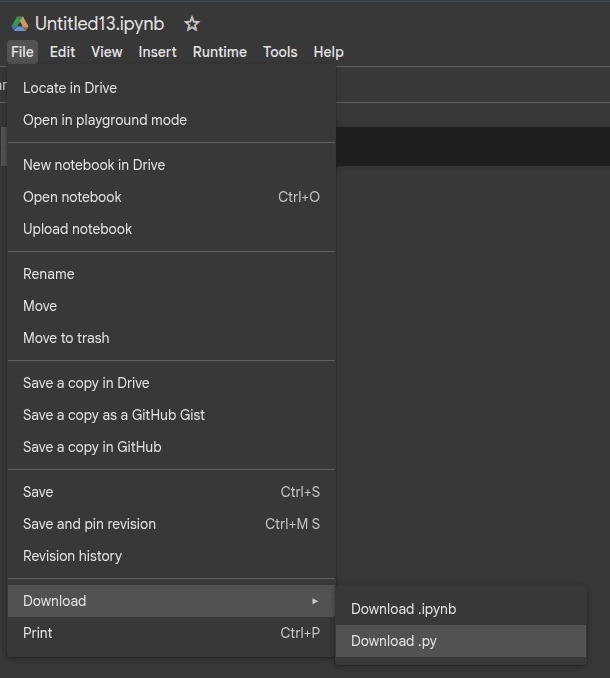Viewport: 610px width, 678px height.
Task: Open the Help menu
Action: click(328, 52)
